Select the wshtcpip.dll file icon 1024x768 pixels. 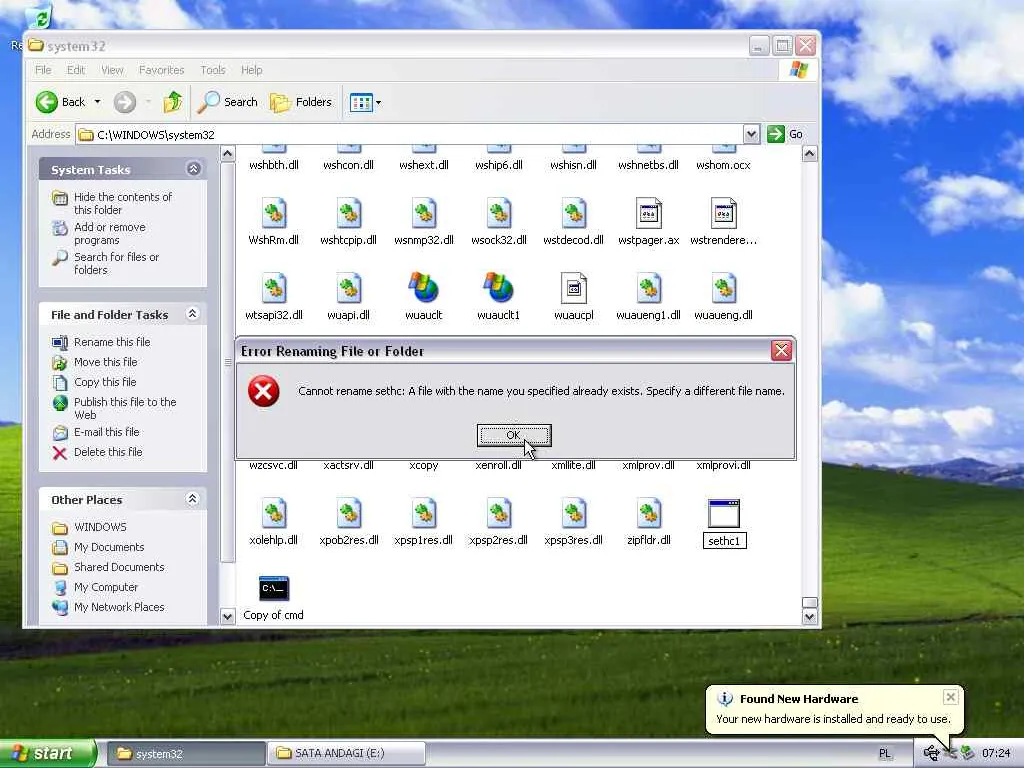[349, 214]
